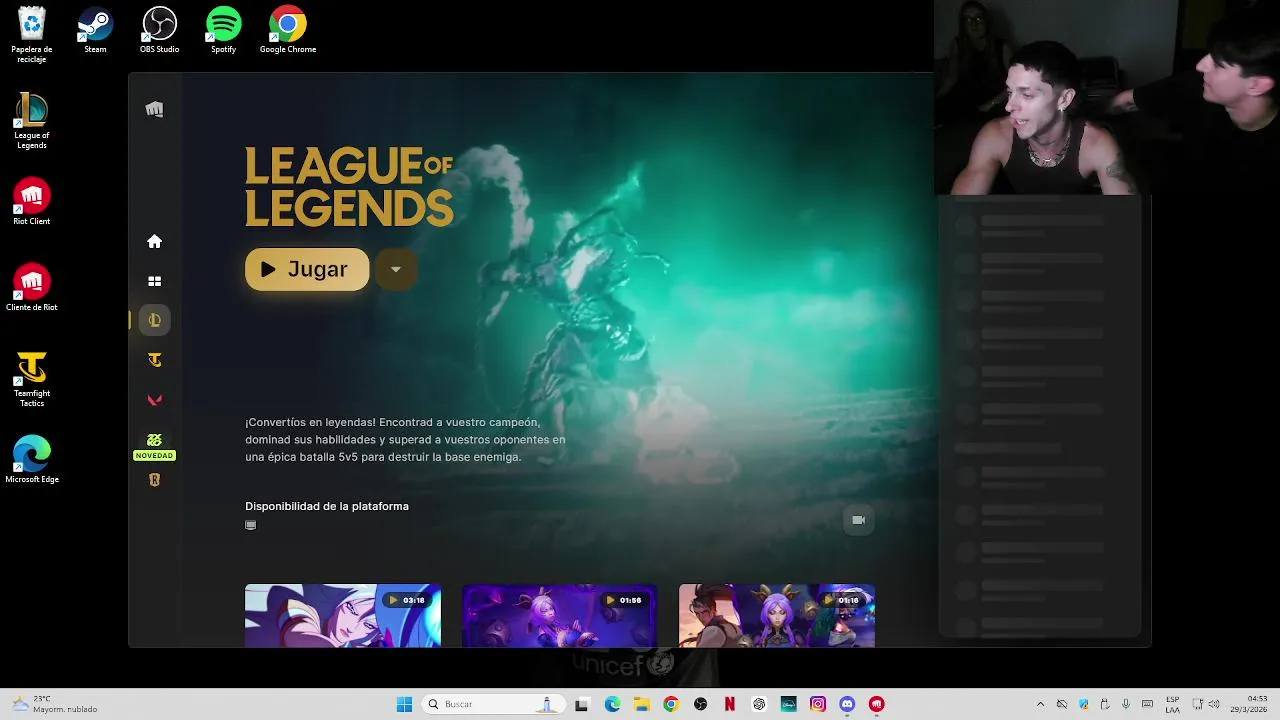Open the Home page in Riot Client sidebar
The image size is (1280, 720).
coord(154,241)
